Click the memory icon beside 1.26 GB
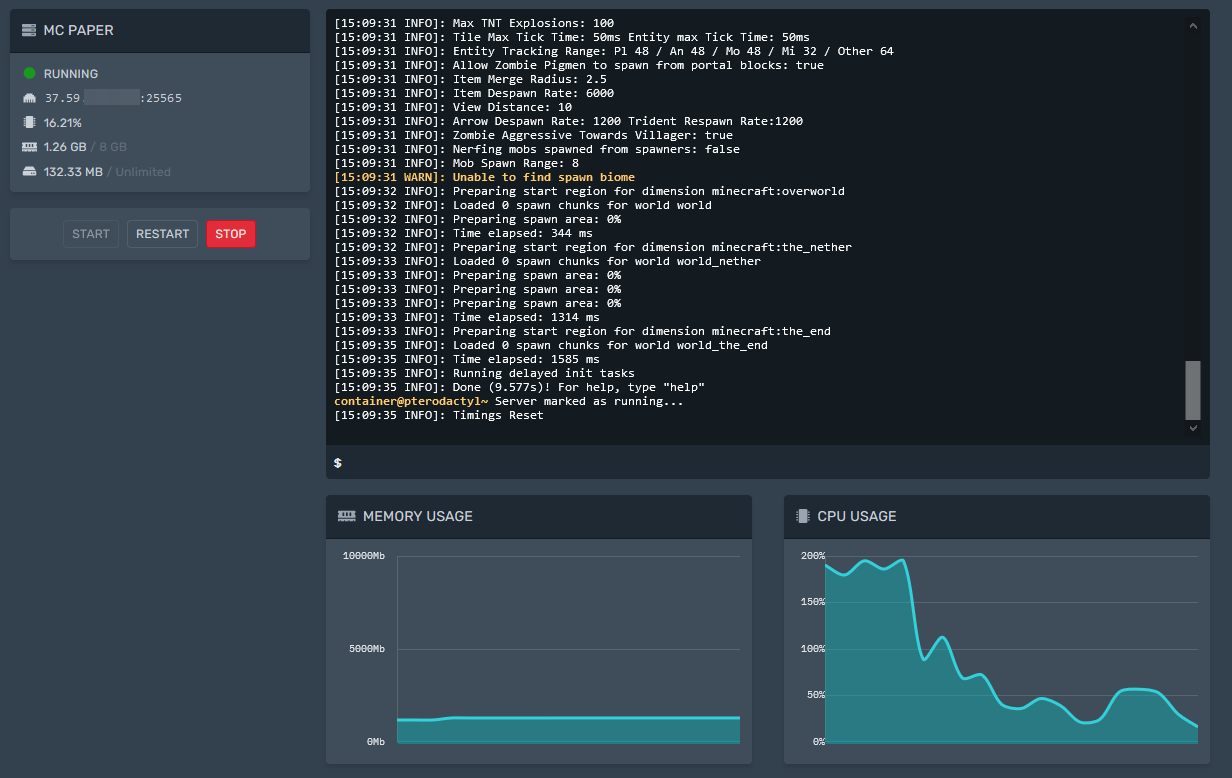Screen dimensions: 1232x778 (x=29, y=147)
